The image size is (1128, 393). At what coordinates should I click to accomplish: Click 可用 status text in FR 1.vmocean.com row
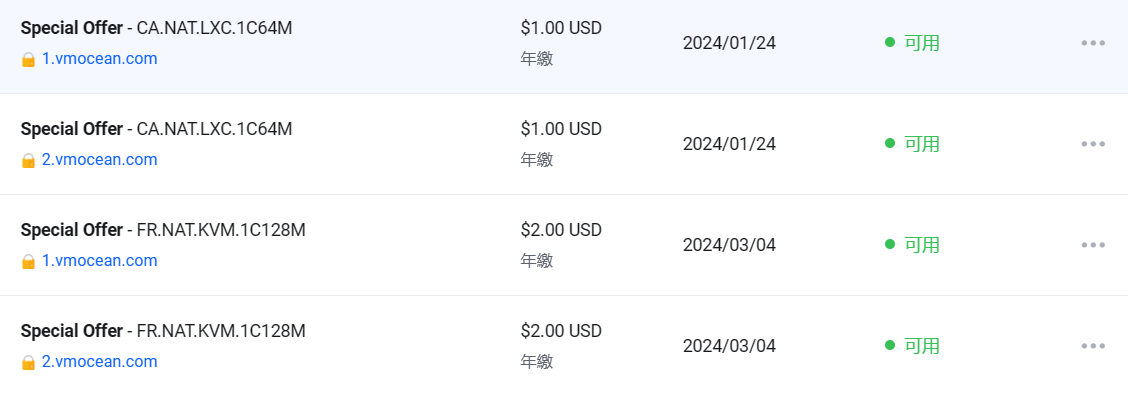coord(922,245)
